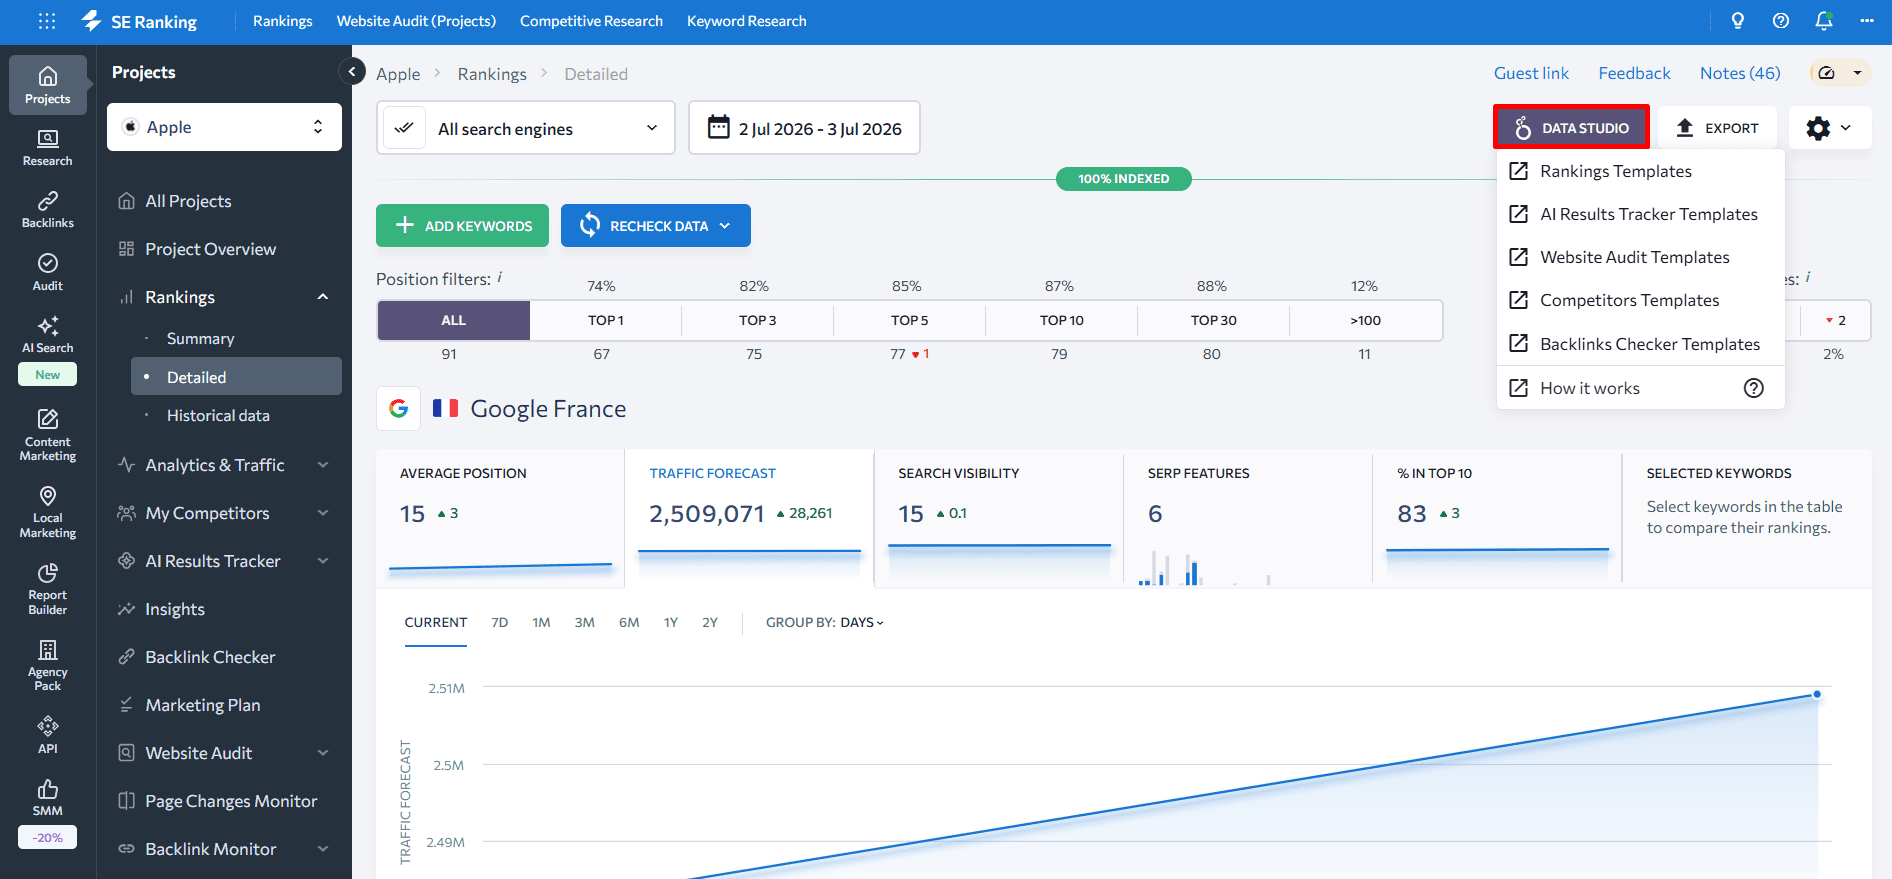Open Agency Pack in the icon bar
Screen dimensions: 1892x879
pos(48,665)
